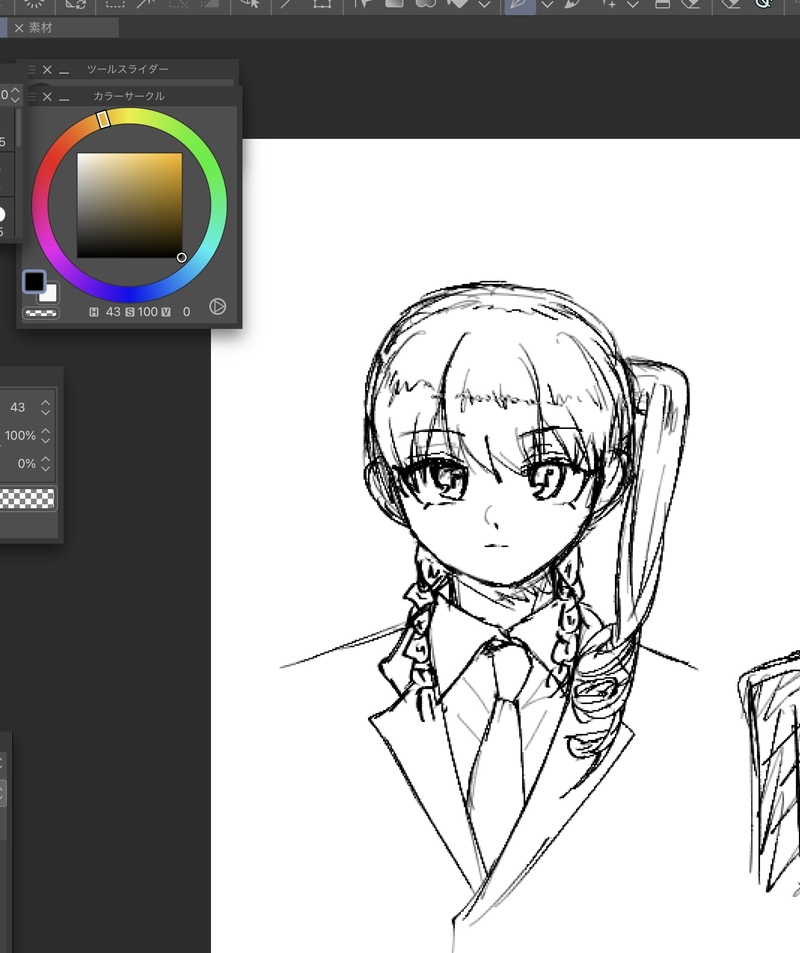
Task: Close the ツールスライダー panel
Action: (x=47, y=70)
